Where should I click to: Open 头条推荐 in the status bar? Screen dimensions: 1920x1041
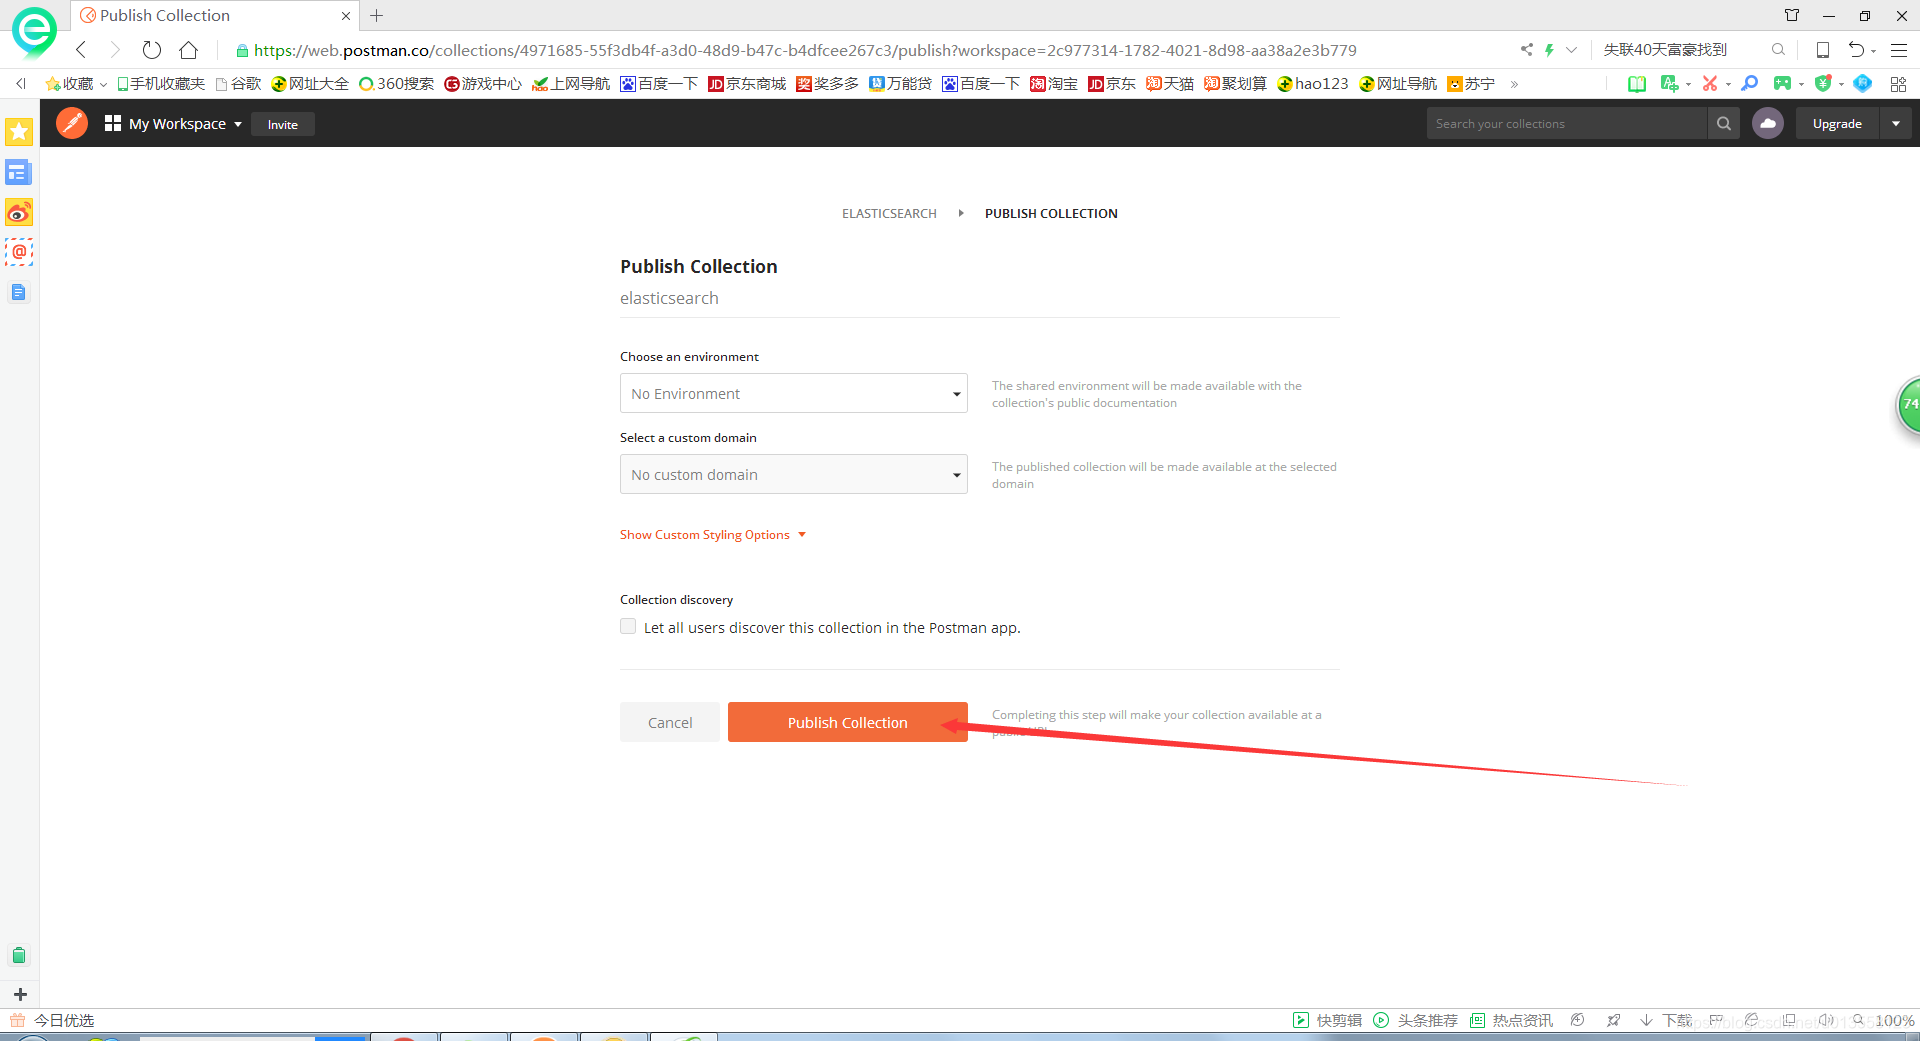coord(1415,1020)
